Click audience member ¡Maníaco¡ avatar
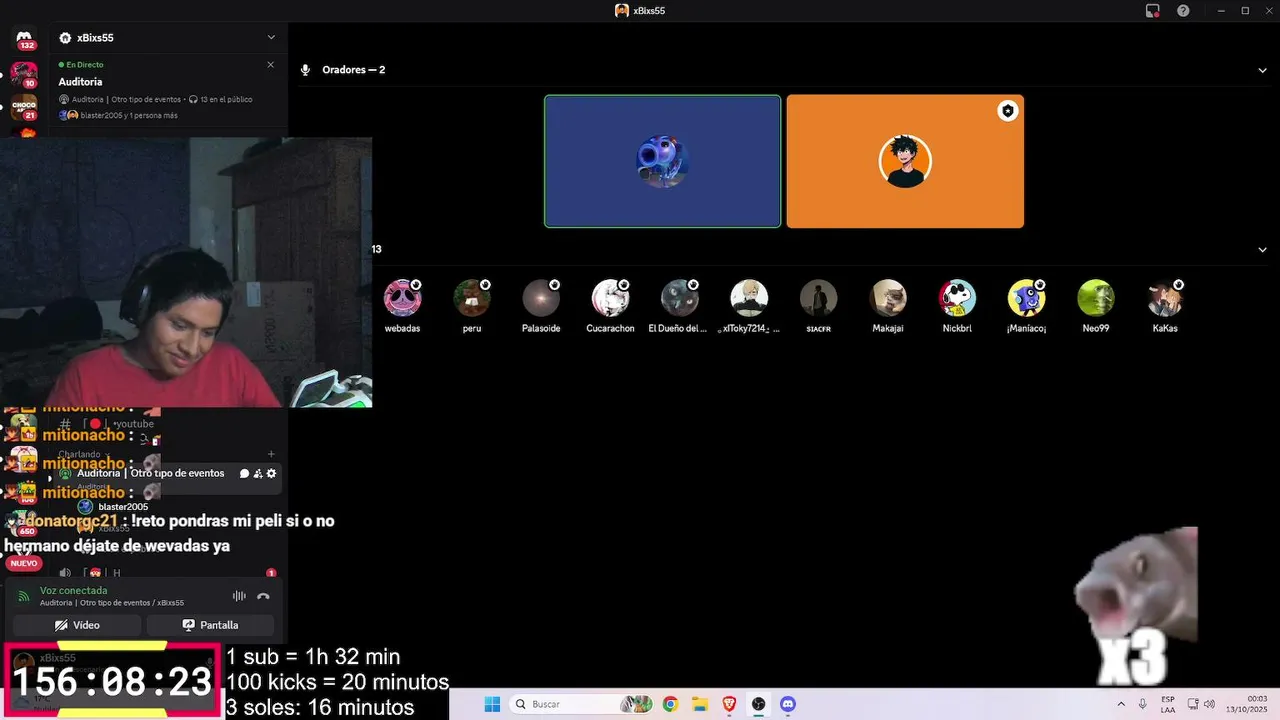Viewport: 1280px width, 720px height. [1026, 298]
